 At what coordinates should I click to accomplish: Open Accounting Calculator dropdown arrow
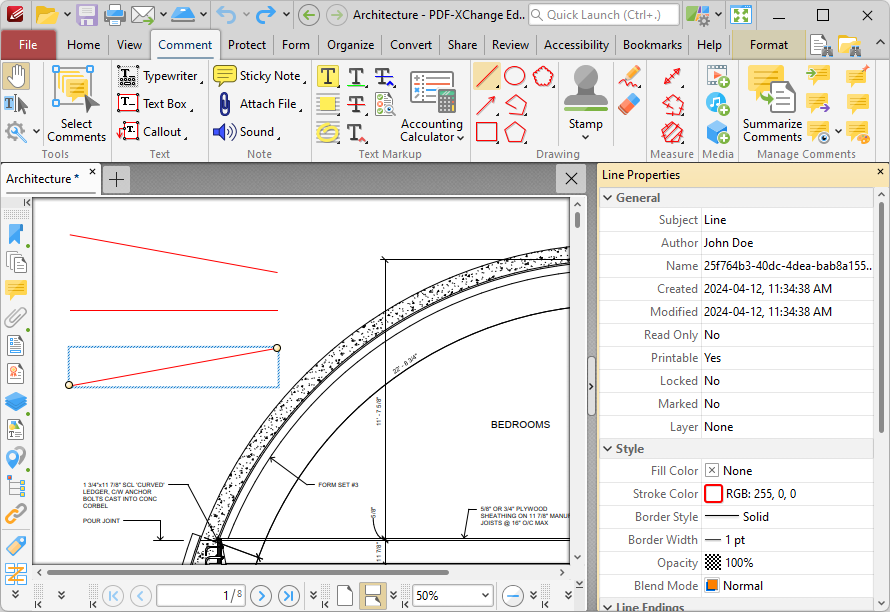pos(460,137)
